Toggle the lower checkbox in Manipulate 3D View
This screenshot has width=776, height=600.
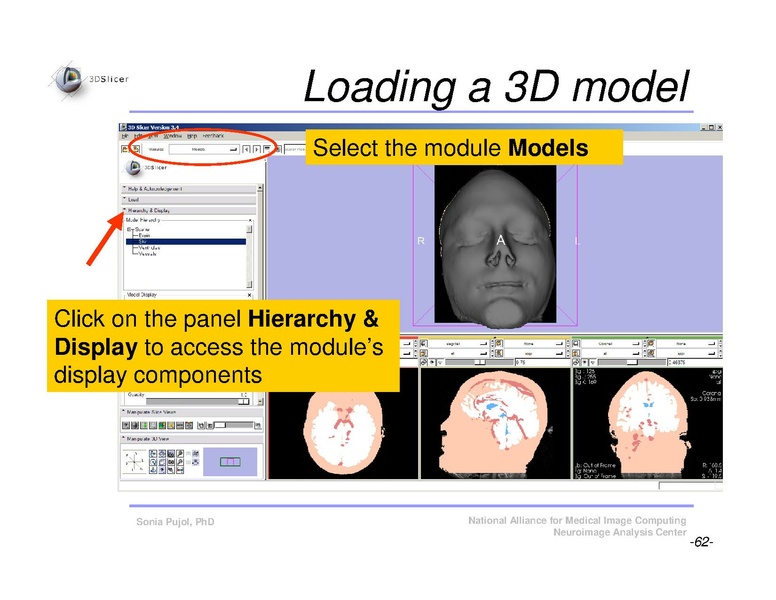click(x=189, y=462)
